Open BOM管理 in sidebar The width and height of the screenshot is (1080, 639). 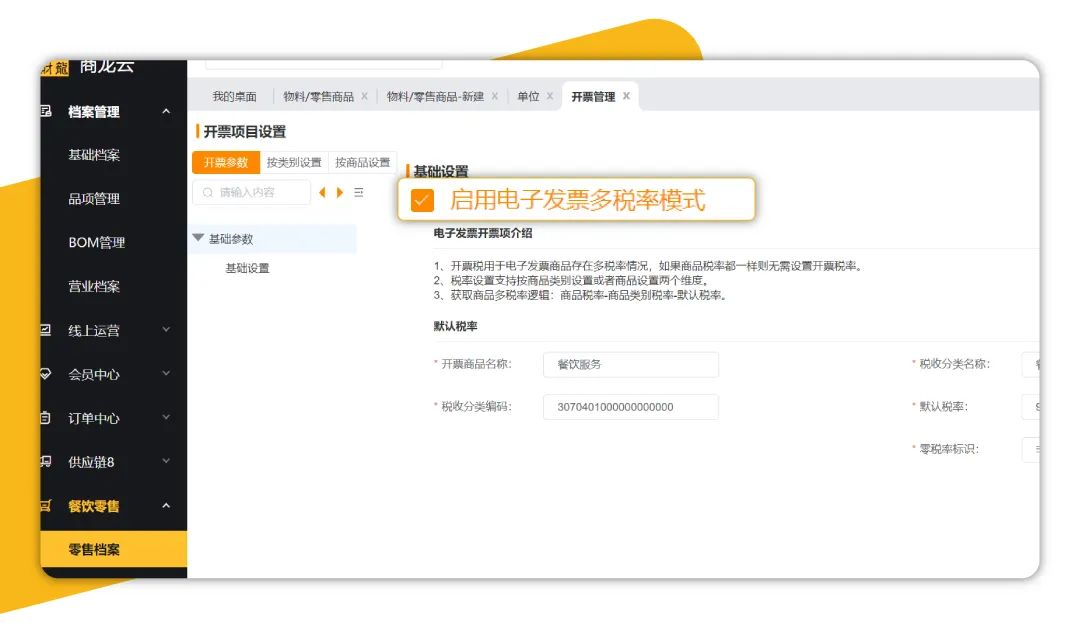(x=96, y=242)
